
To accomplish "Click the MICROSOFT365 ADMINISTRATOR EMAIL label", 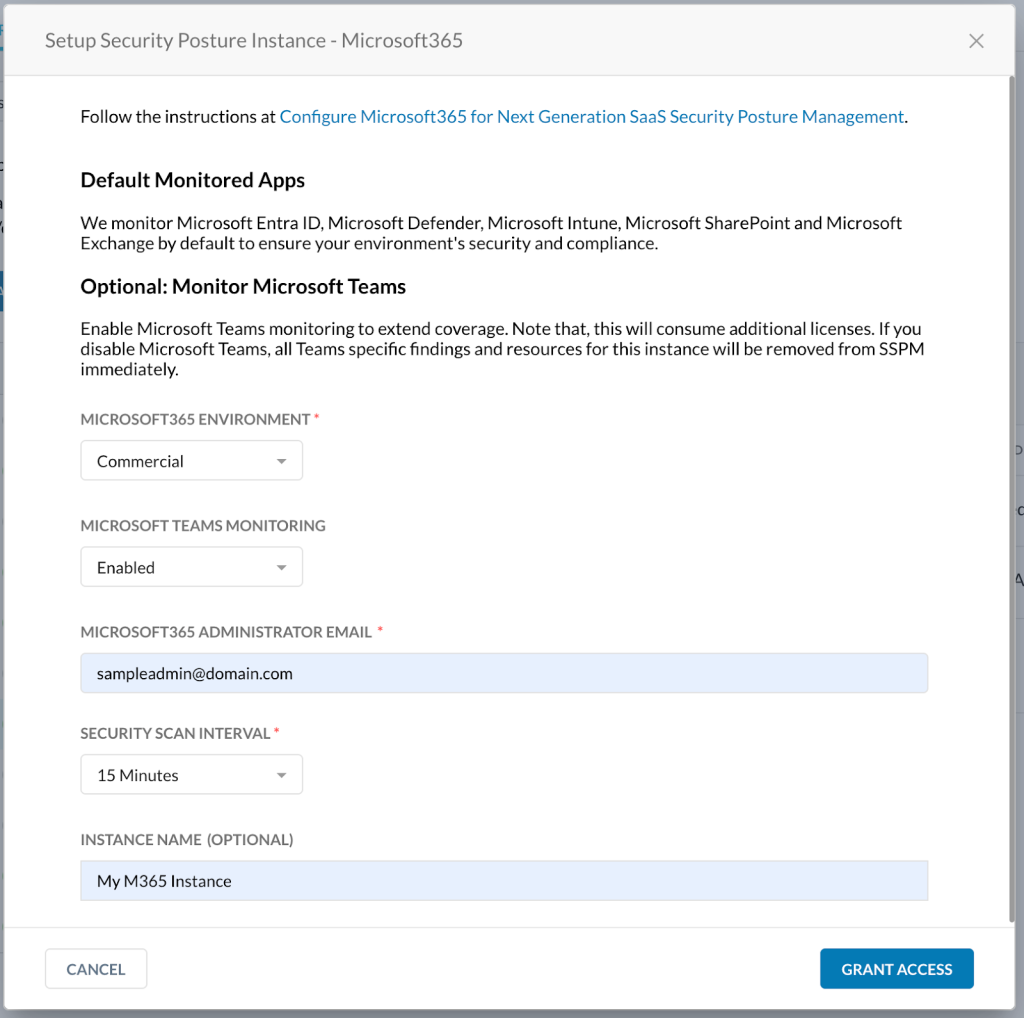I will (x=226, y=632).
